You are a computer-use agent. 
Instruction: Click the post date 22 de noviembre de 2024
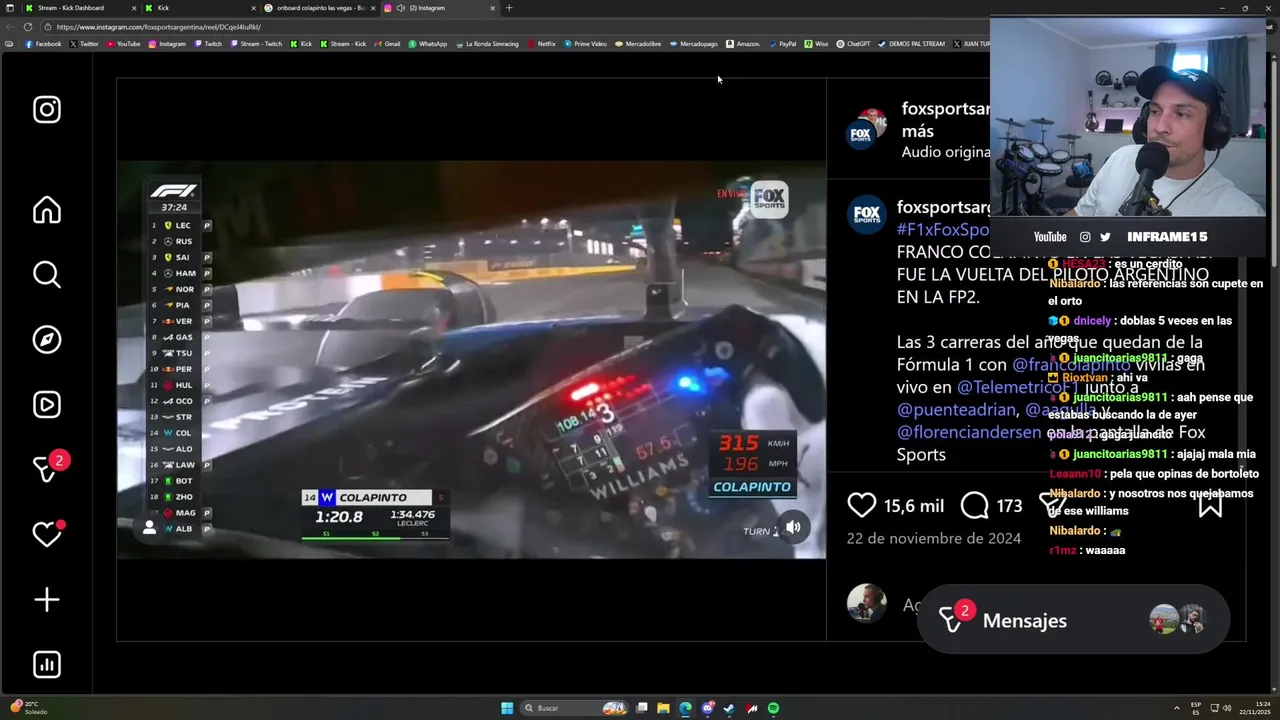click(x=934, y=538)
